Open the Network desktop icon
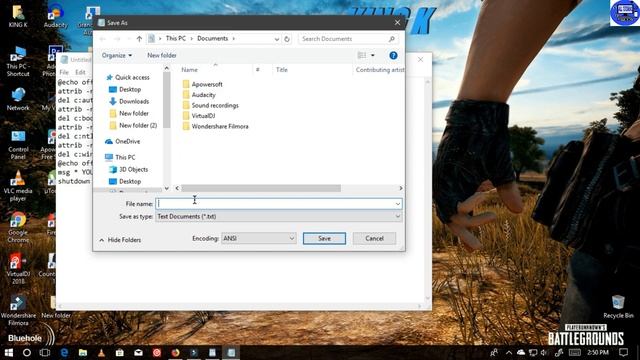The height and width of the screenshot is (360, 640). point(18,99)
